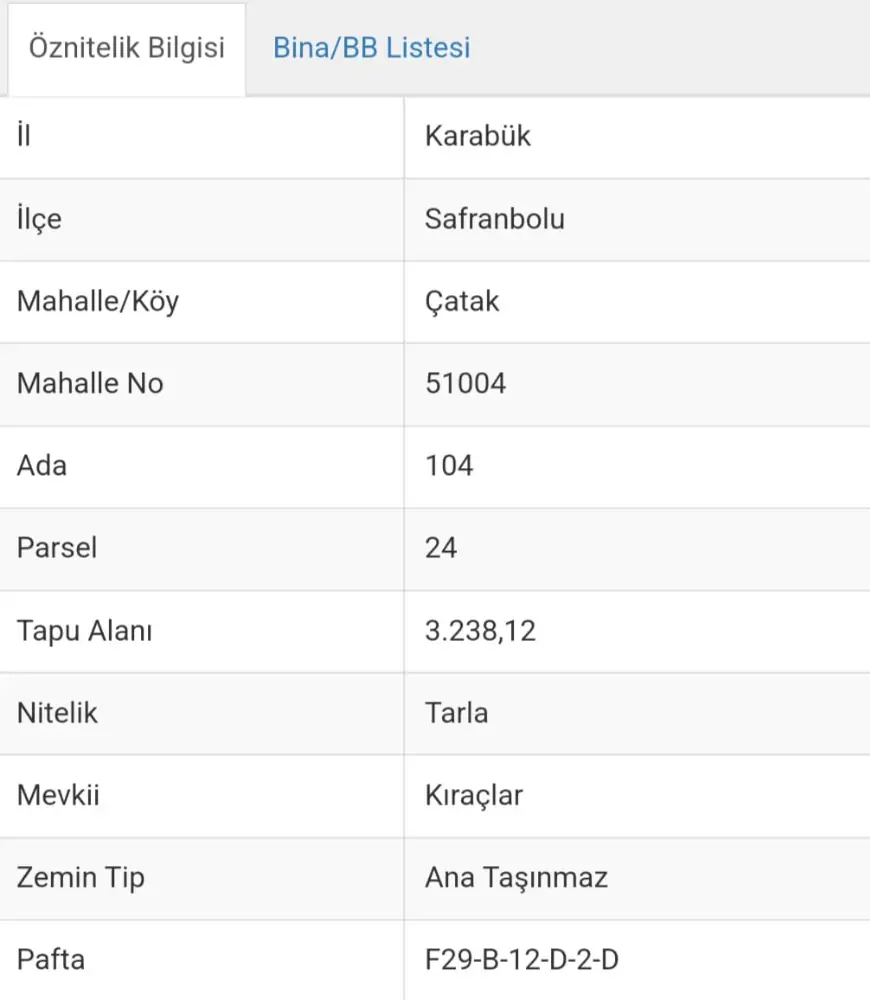Select Mahalle No value 51004
Viewport: 870px width, 1000px height.
point(466,383)
